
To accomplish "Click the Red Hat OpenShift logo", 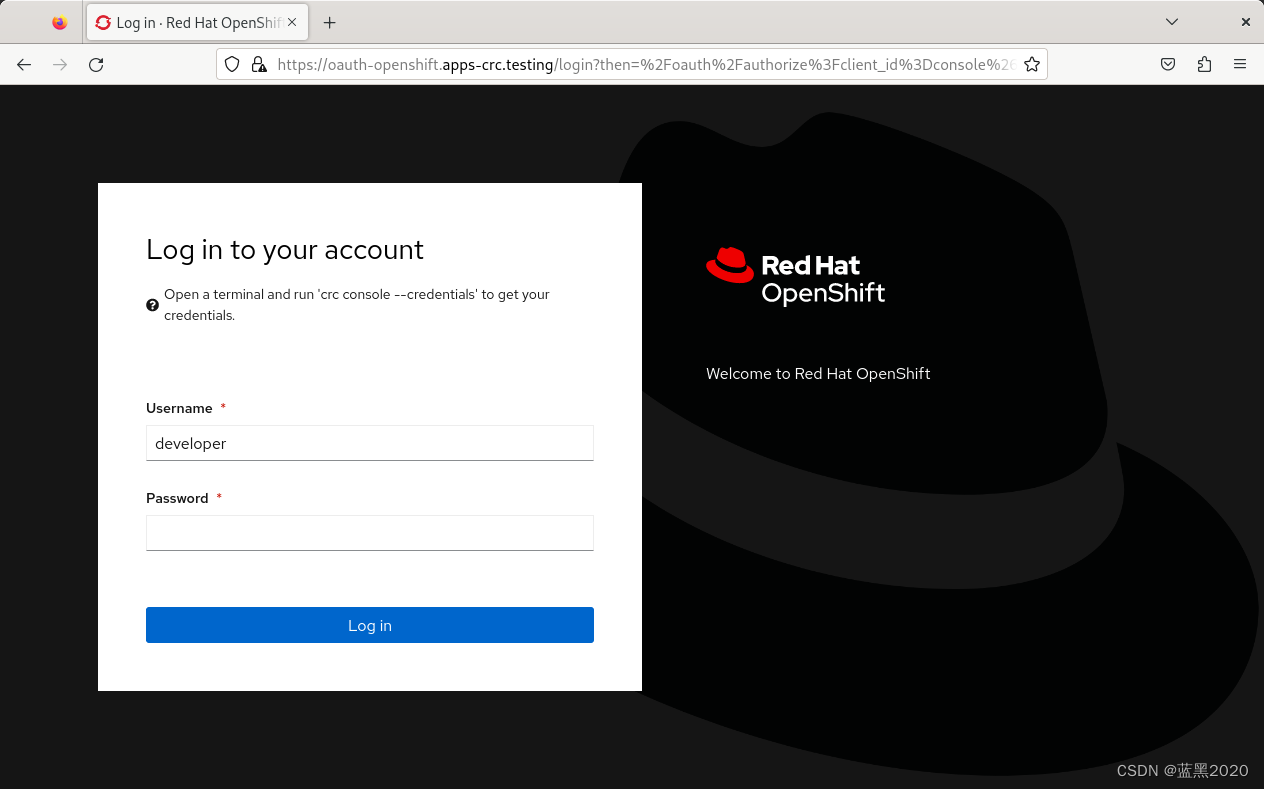I will 796,276.
